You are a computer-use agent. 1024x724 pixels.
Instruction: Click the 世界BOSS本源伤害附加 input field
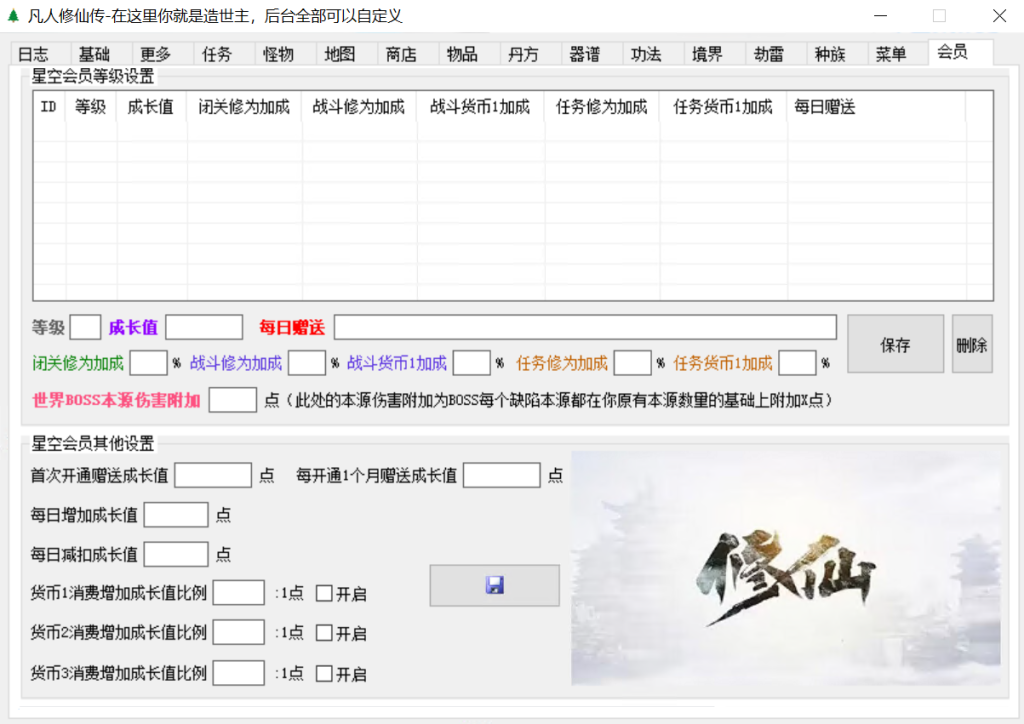click(x=233, y=400)
